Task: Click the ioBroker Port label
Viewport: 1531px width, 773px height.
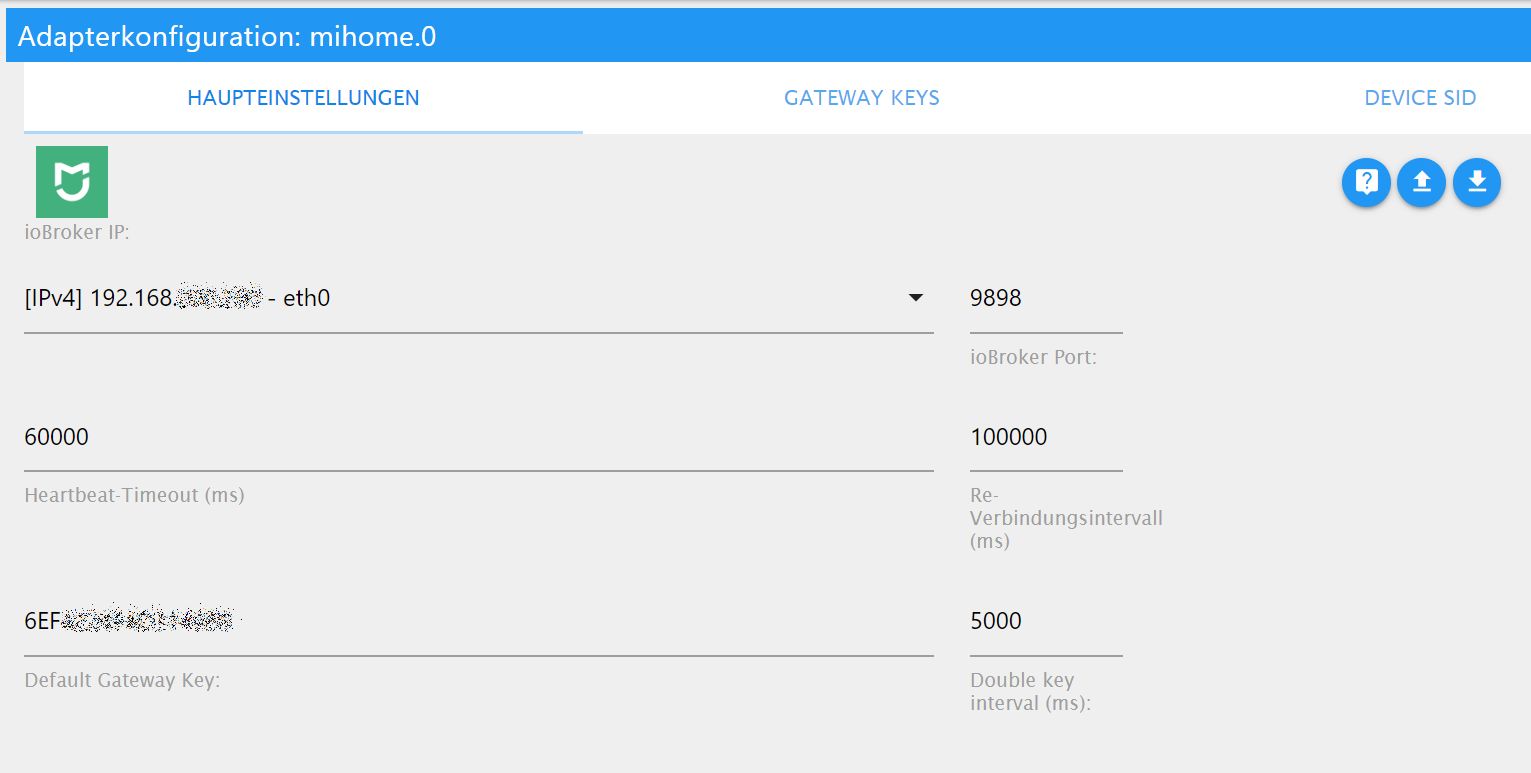Action: click(x=1033, y=357)
